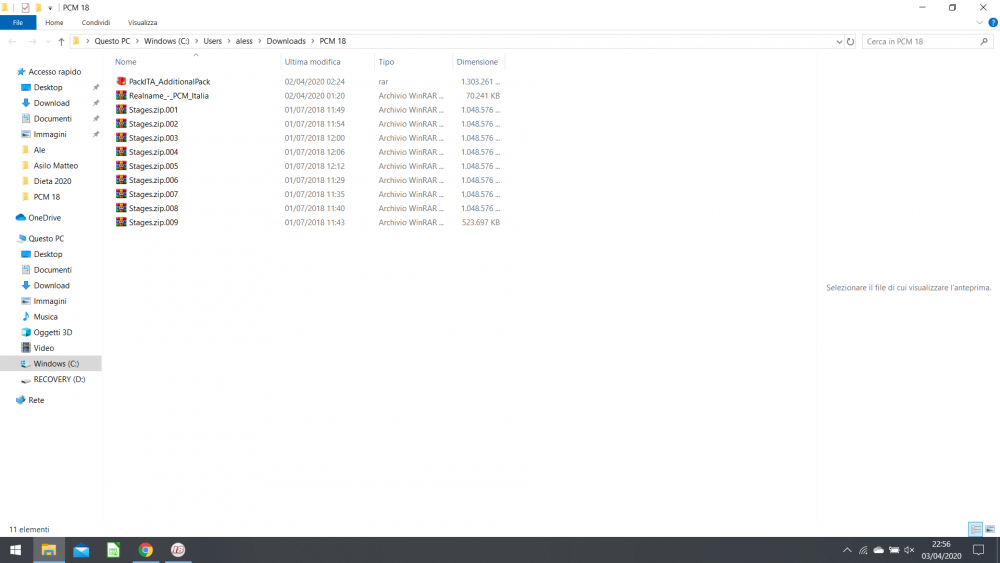Image resolution: width=1000 pixels, height=563 pixels.
Task: Open Oggetti 3D under Questo PC
Action: [52, 332]
